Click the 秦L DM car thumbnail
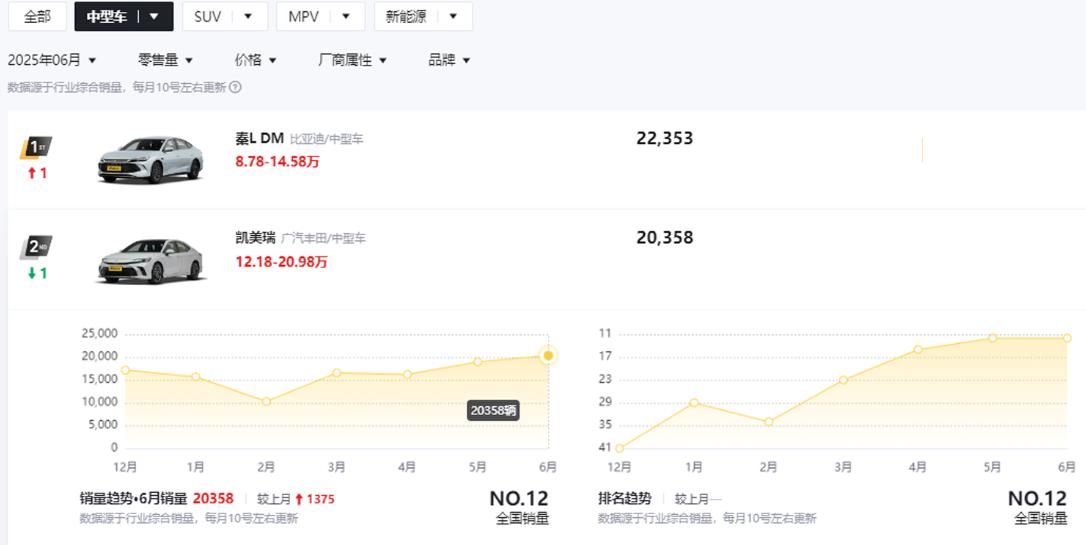1086x545 pixels. click(150, 160)
